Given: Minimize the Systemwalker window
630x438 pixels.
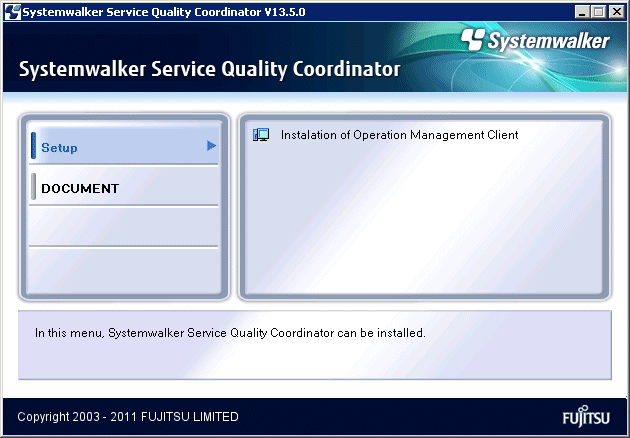Looking at the screenshot, I should pos(581,12).
